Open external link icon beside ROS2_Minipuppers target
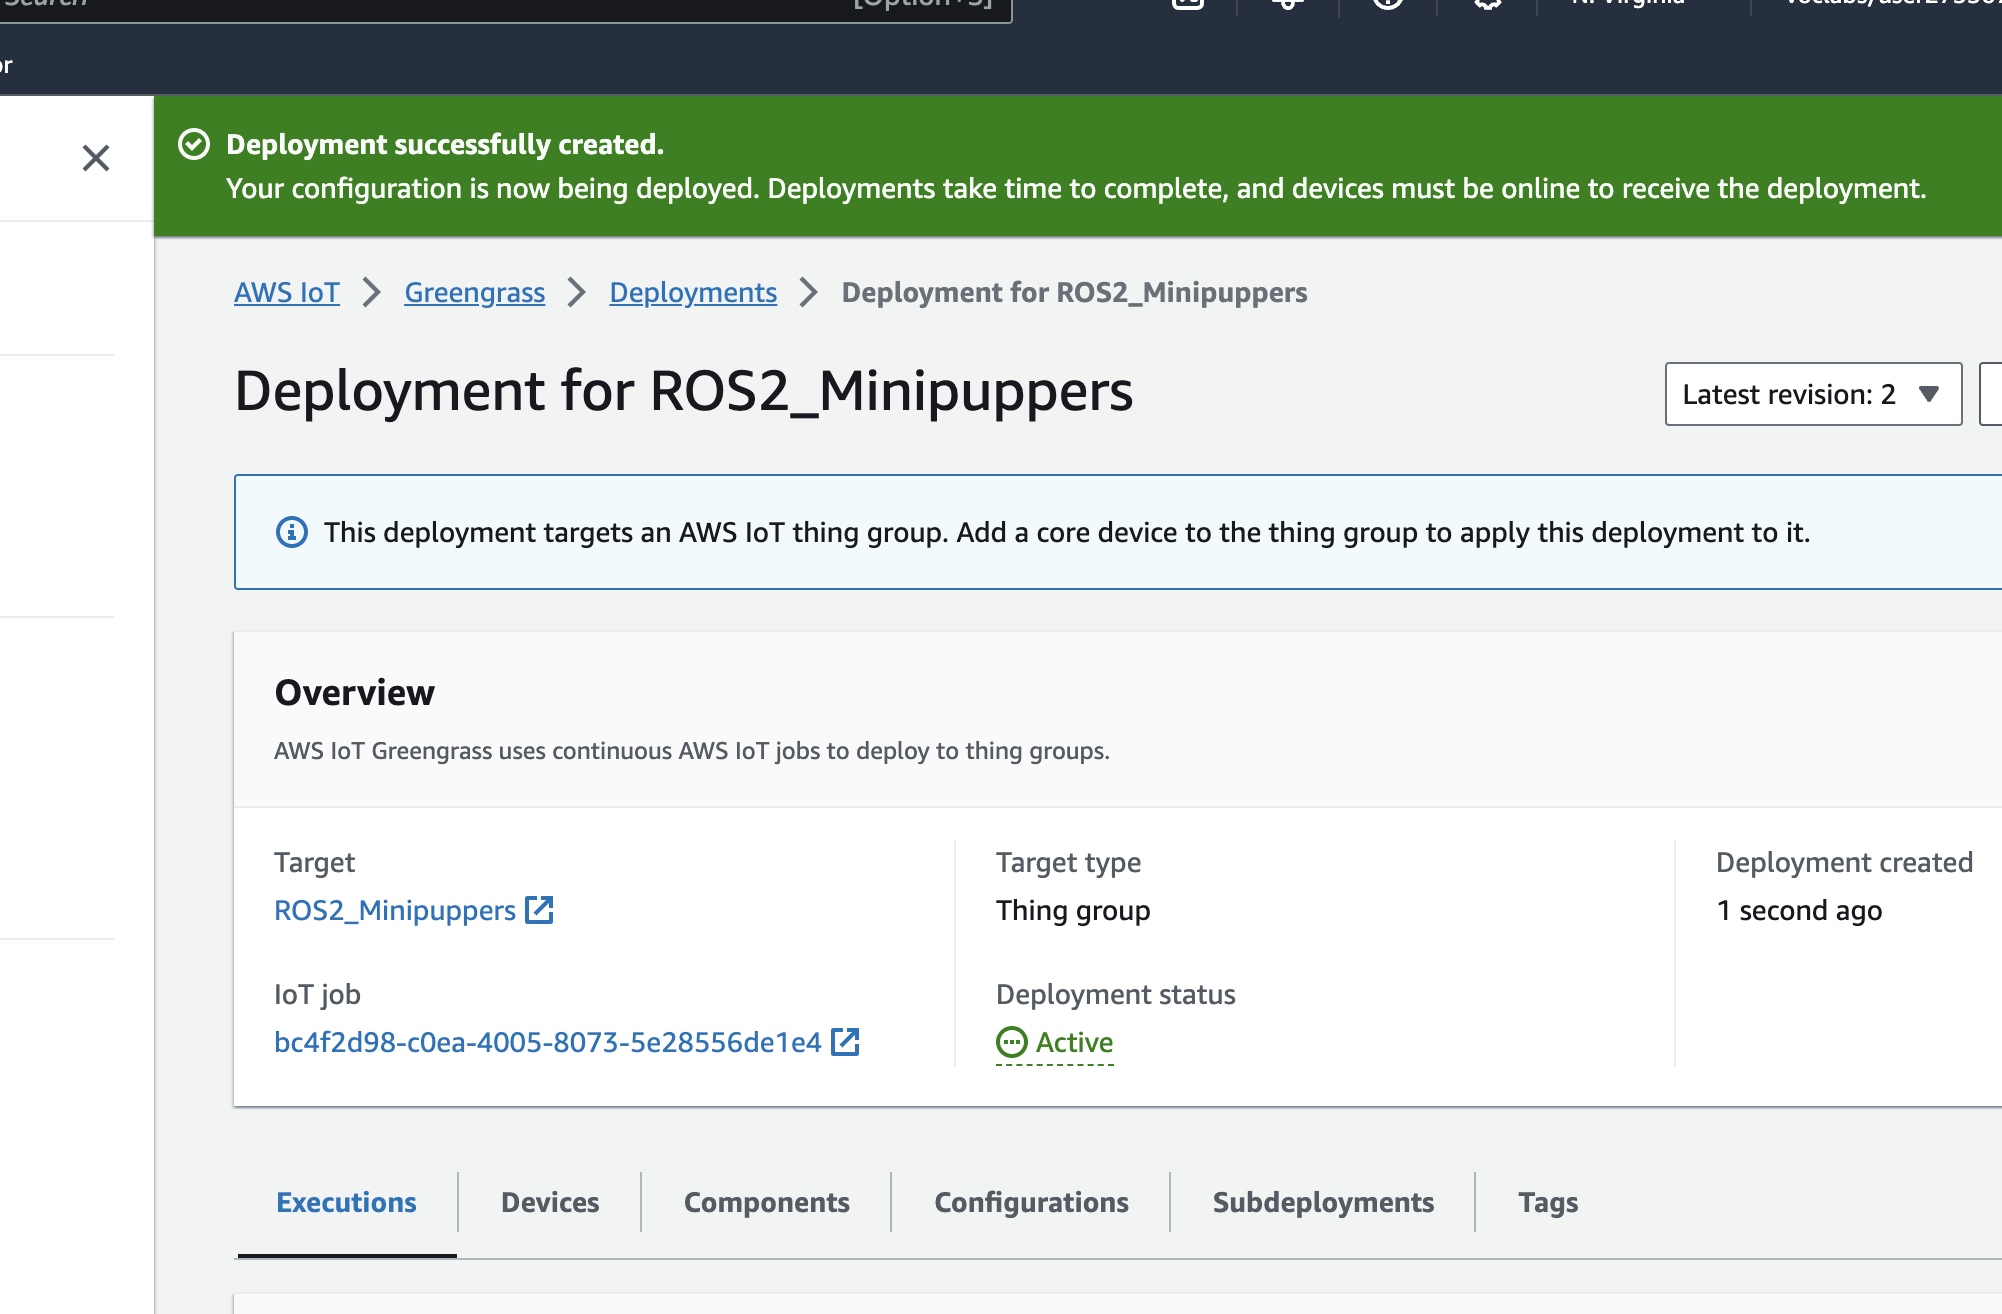The width and height of the screenshot is (2002, 1314). click(x=539, y=910)
